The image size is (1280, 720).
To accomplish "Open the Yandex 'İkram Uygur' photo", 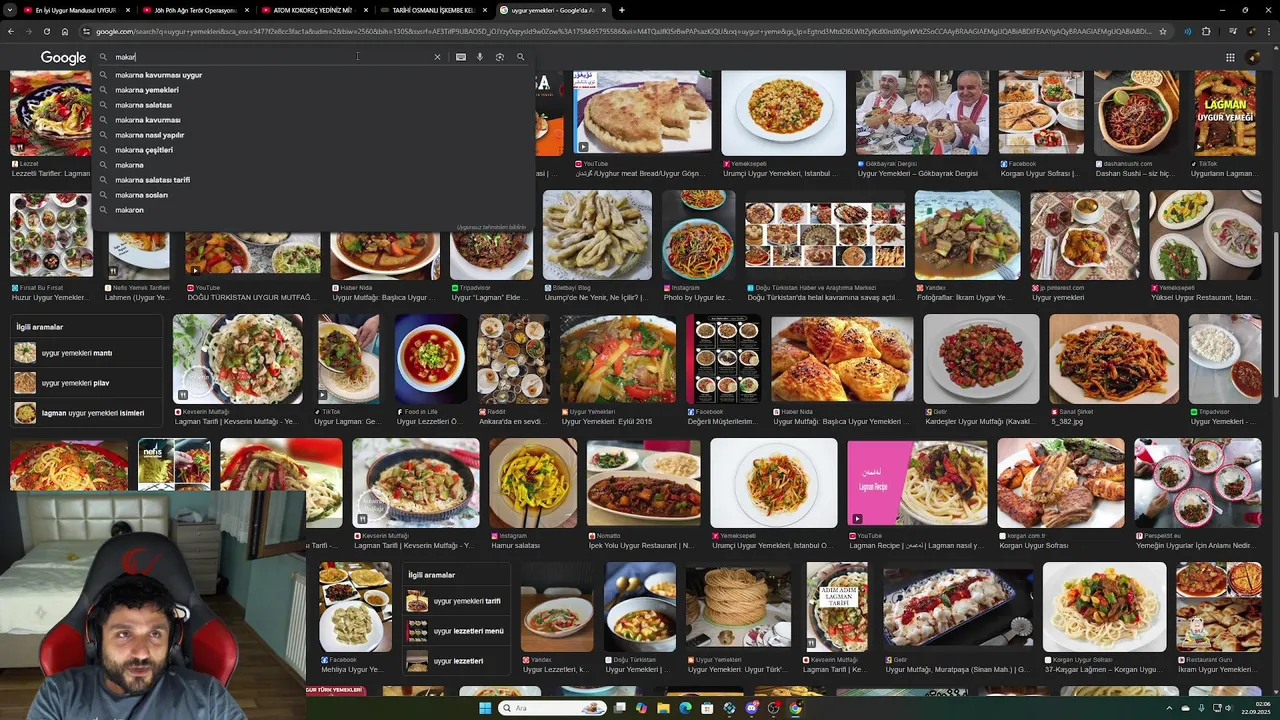I will tap(967, 235).
